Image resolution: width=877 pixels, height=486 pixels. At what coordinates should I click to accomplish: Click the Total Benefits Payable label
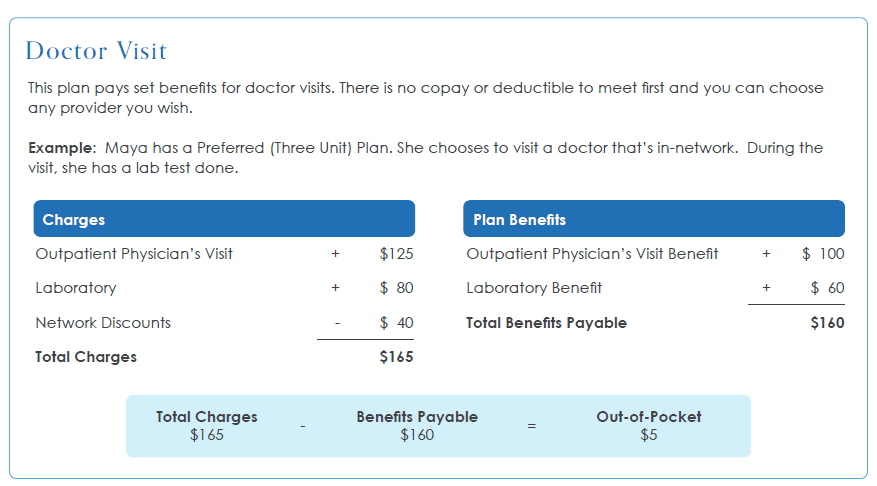[546, 323]
